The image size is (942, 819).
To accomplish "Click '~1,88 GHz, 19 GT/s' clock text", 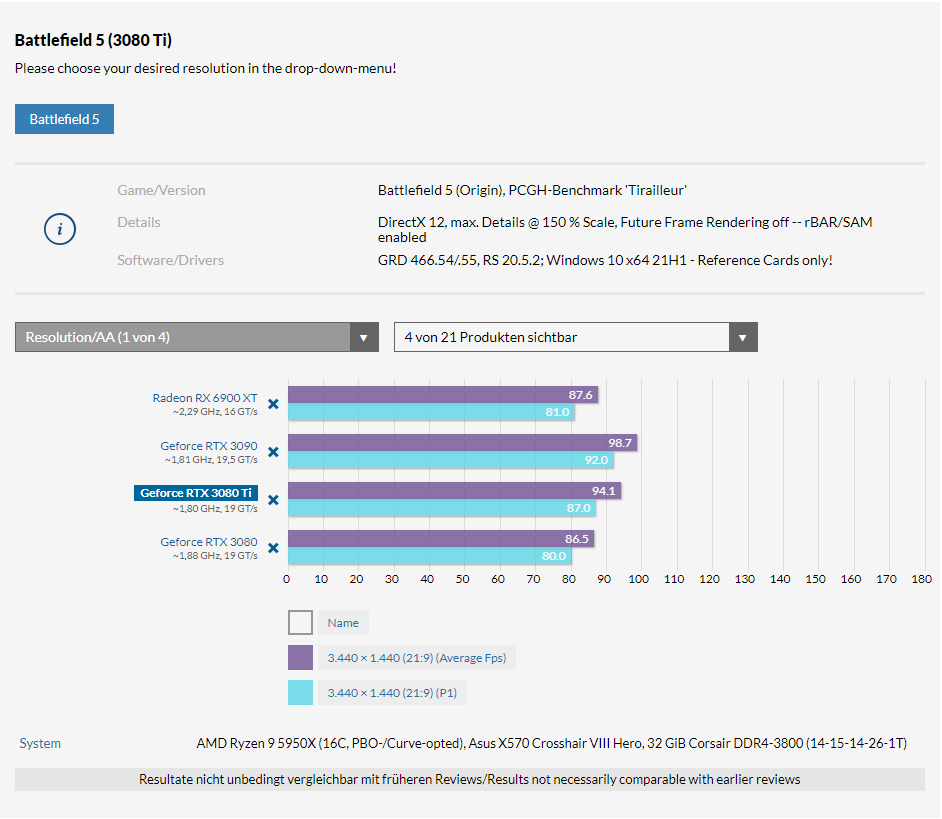I will 215,556.
